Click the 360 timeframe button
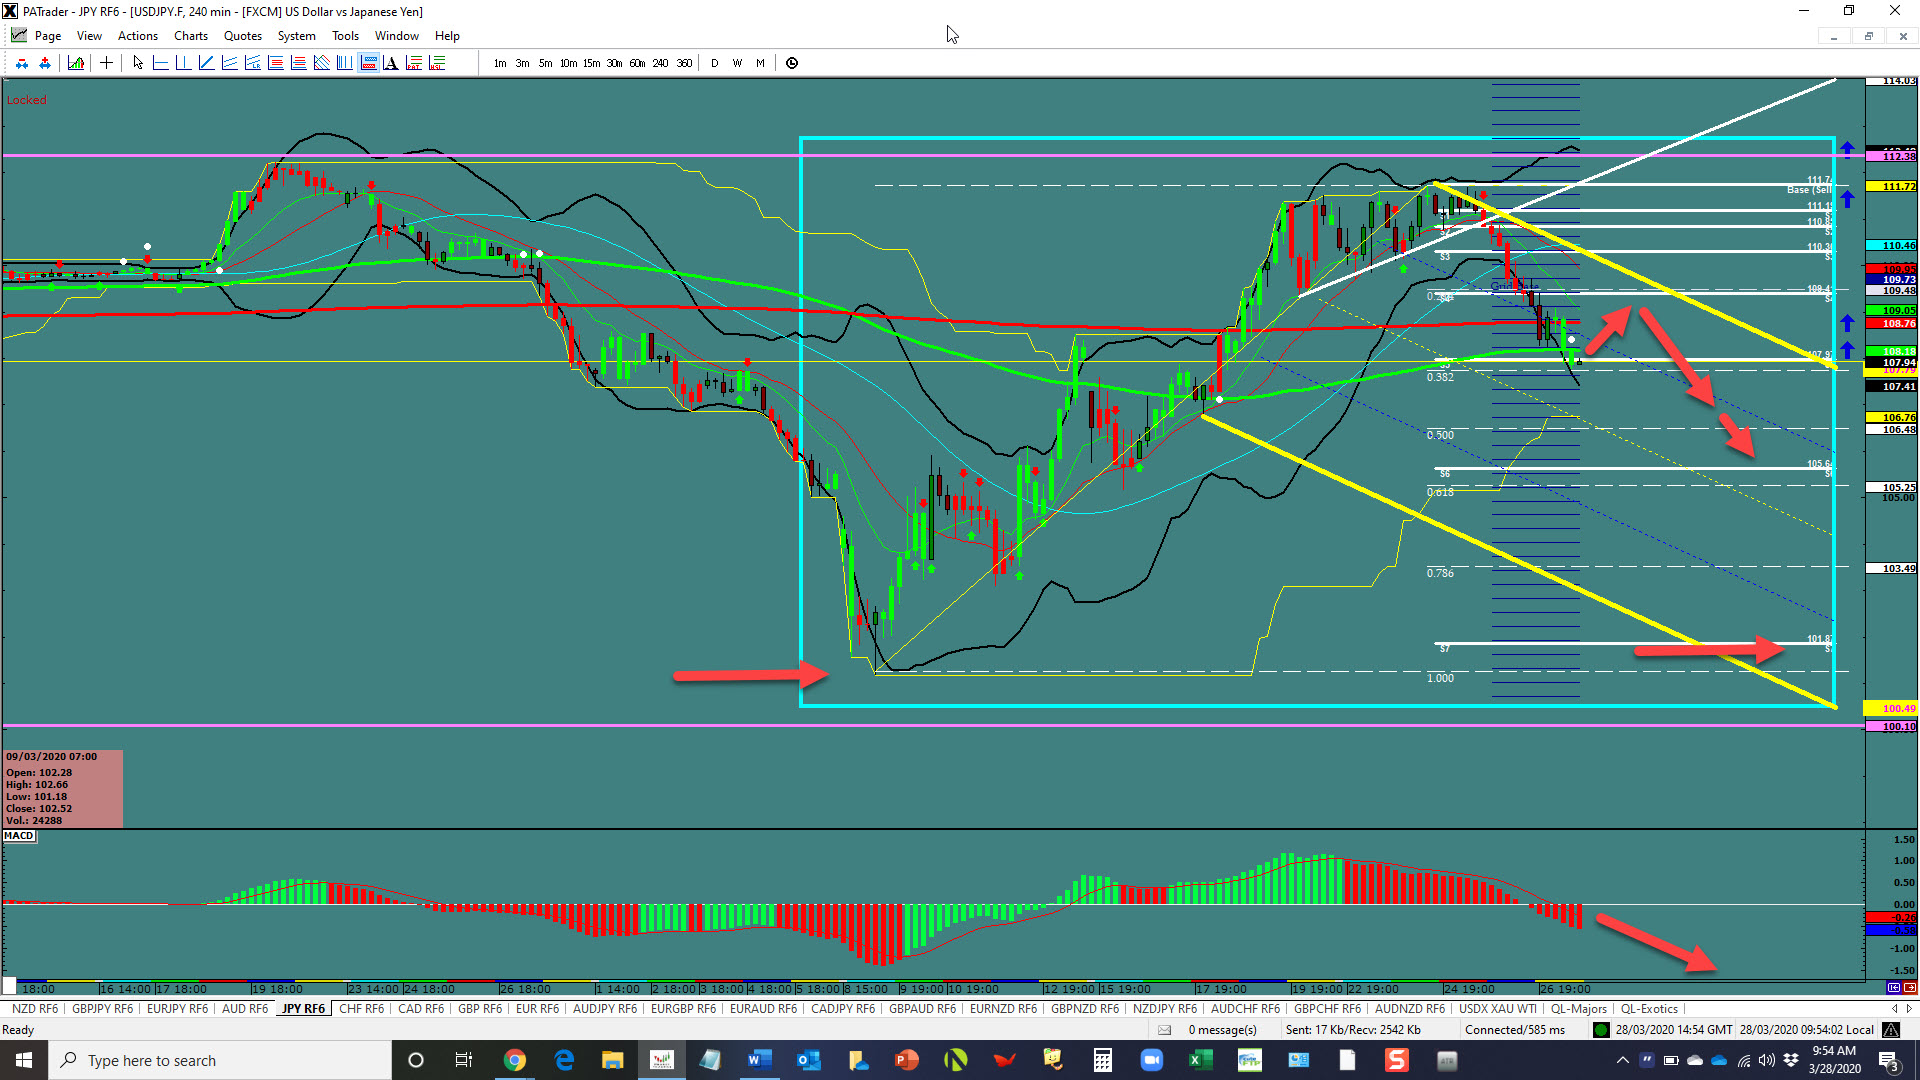Viewport: 1920px width, 1080px height. point(684,63)
